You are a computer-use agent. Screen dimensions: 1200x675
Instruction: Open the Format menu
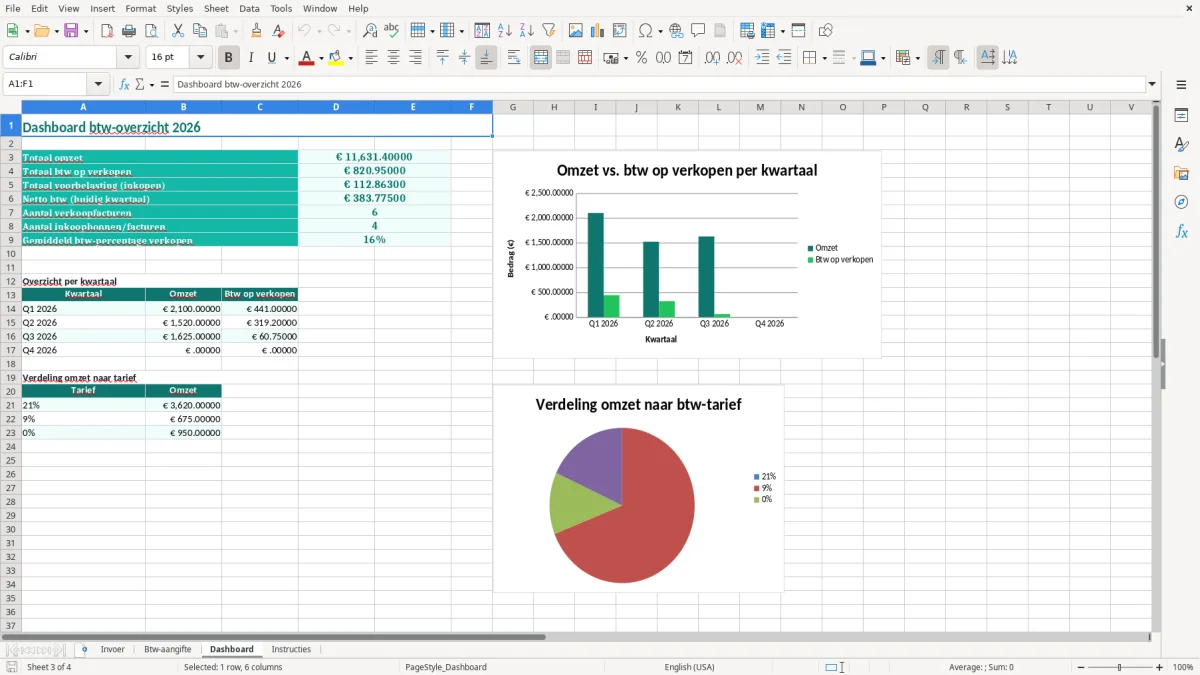(141, 8)
